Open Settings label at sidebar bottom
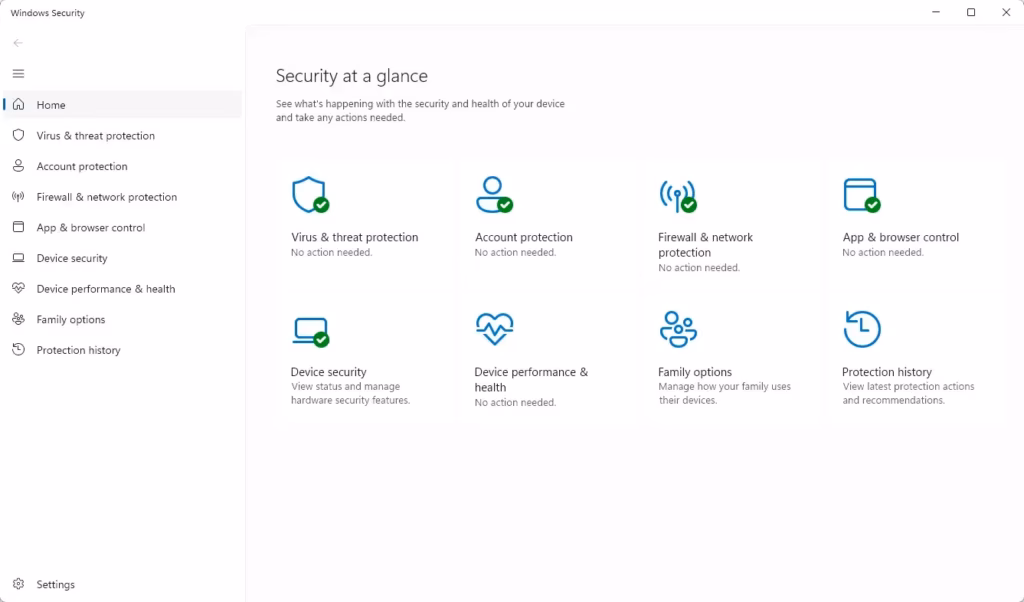Image resolution: width=1024 pixels, height=602 pixels. click(x=56, y=584)
